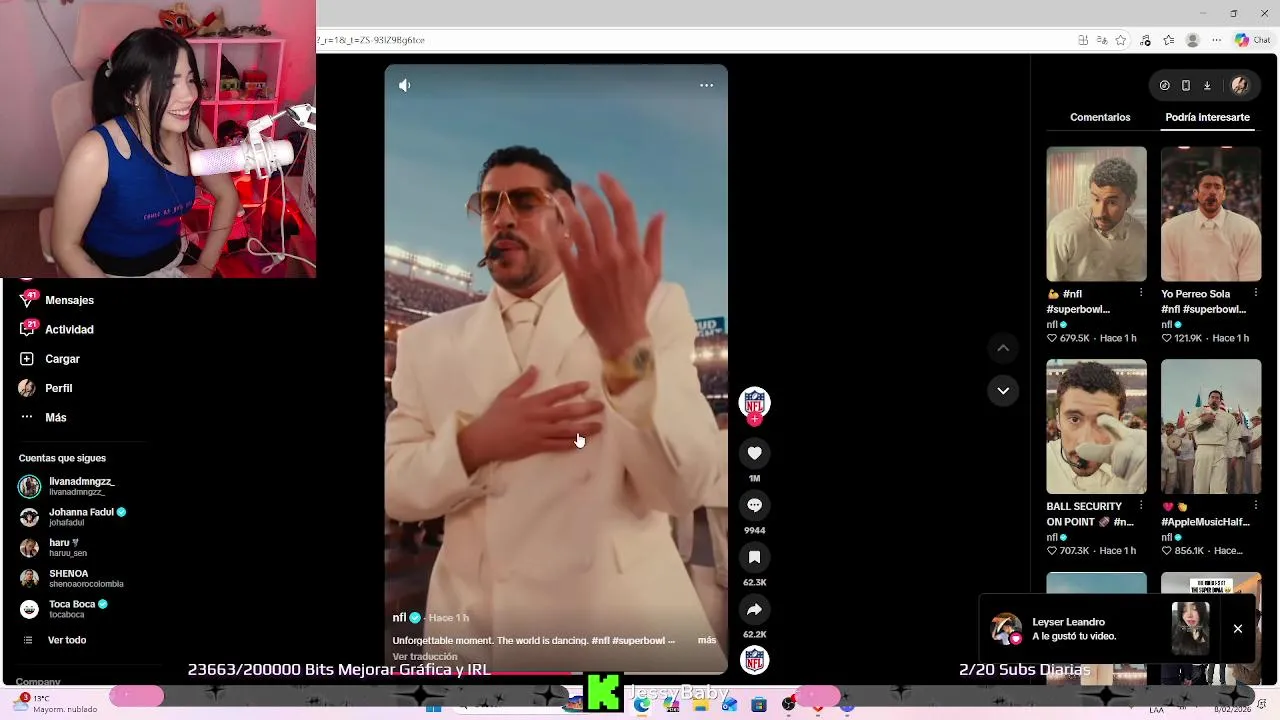Open options for BALL SECURITY video
Image resolution: width=1280 pixels, height=720 pixels.
1141,506
